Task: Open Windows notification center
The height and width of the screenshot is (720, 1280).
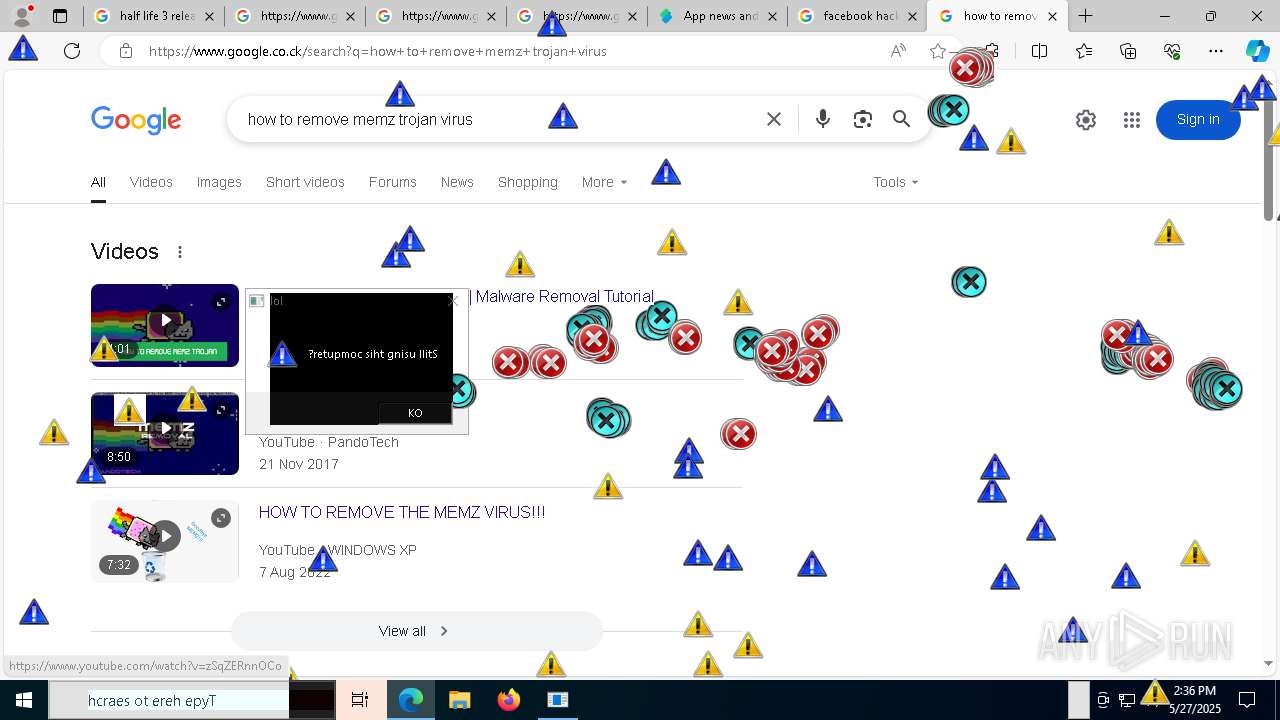Action: pyautogui.click(x=1247, y=700)
